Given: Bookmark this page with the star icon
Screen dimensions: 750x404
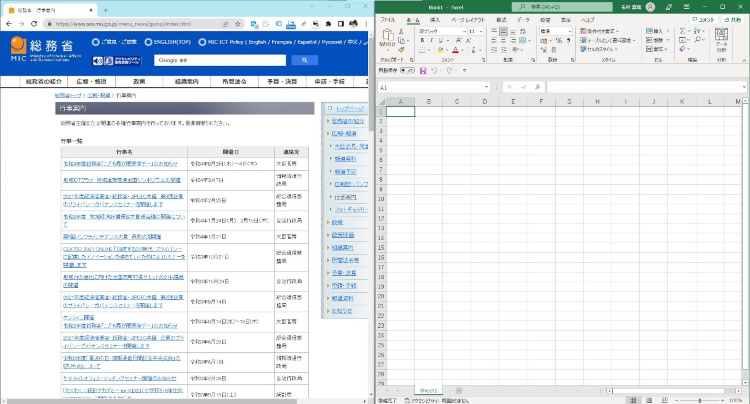Looking at the screenshot, I should [238, 23].
